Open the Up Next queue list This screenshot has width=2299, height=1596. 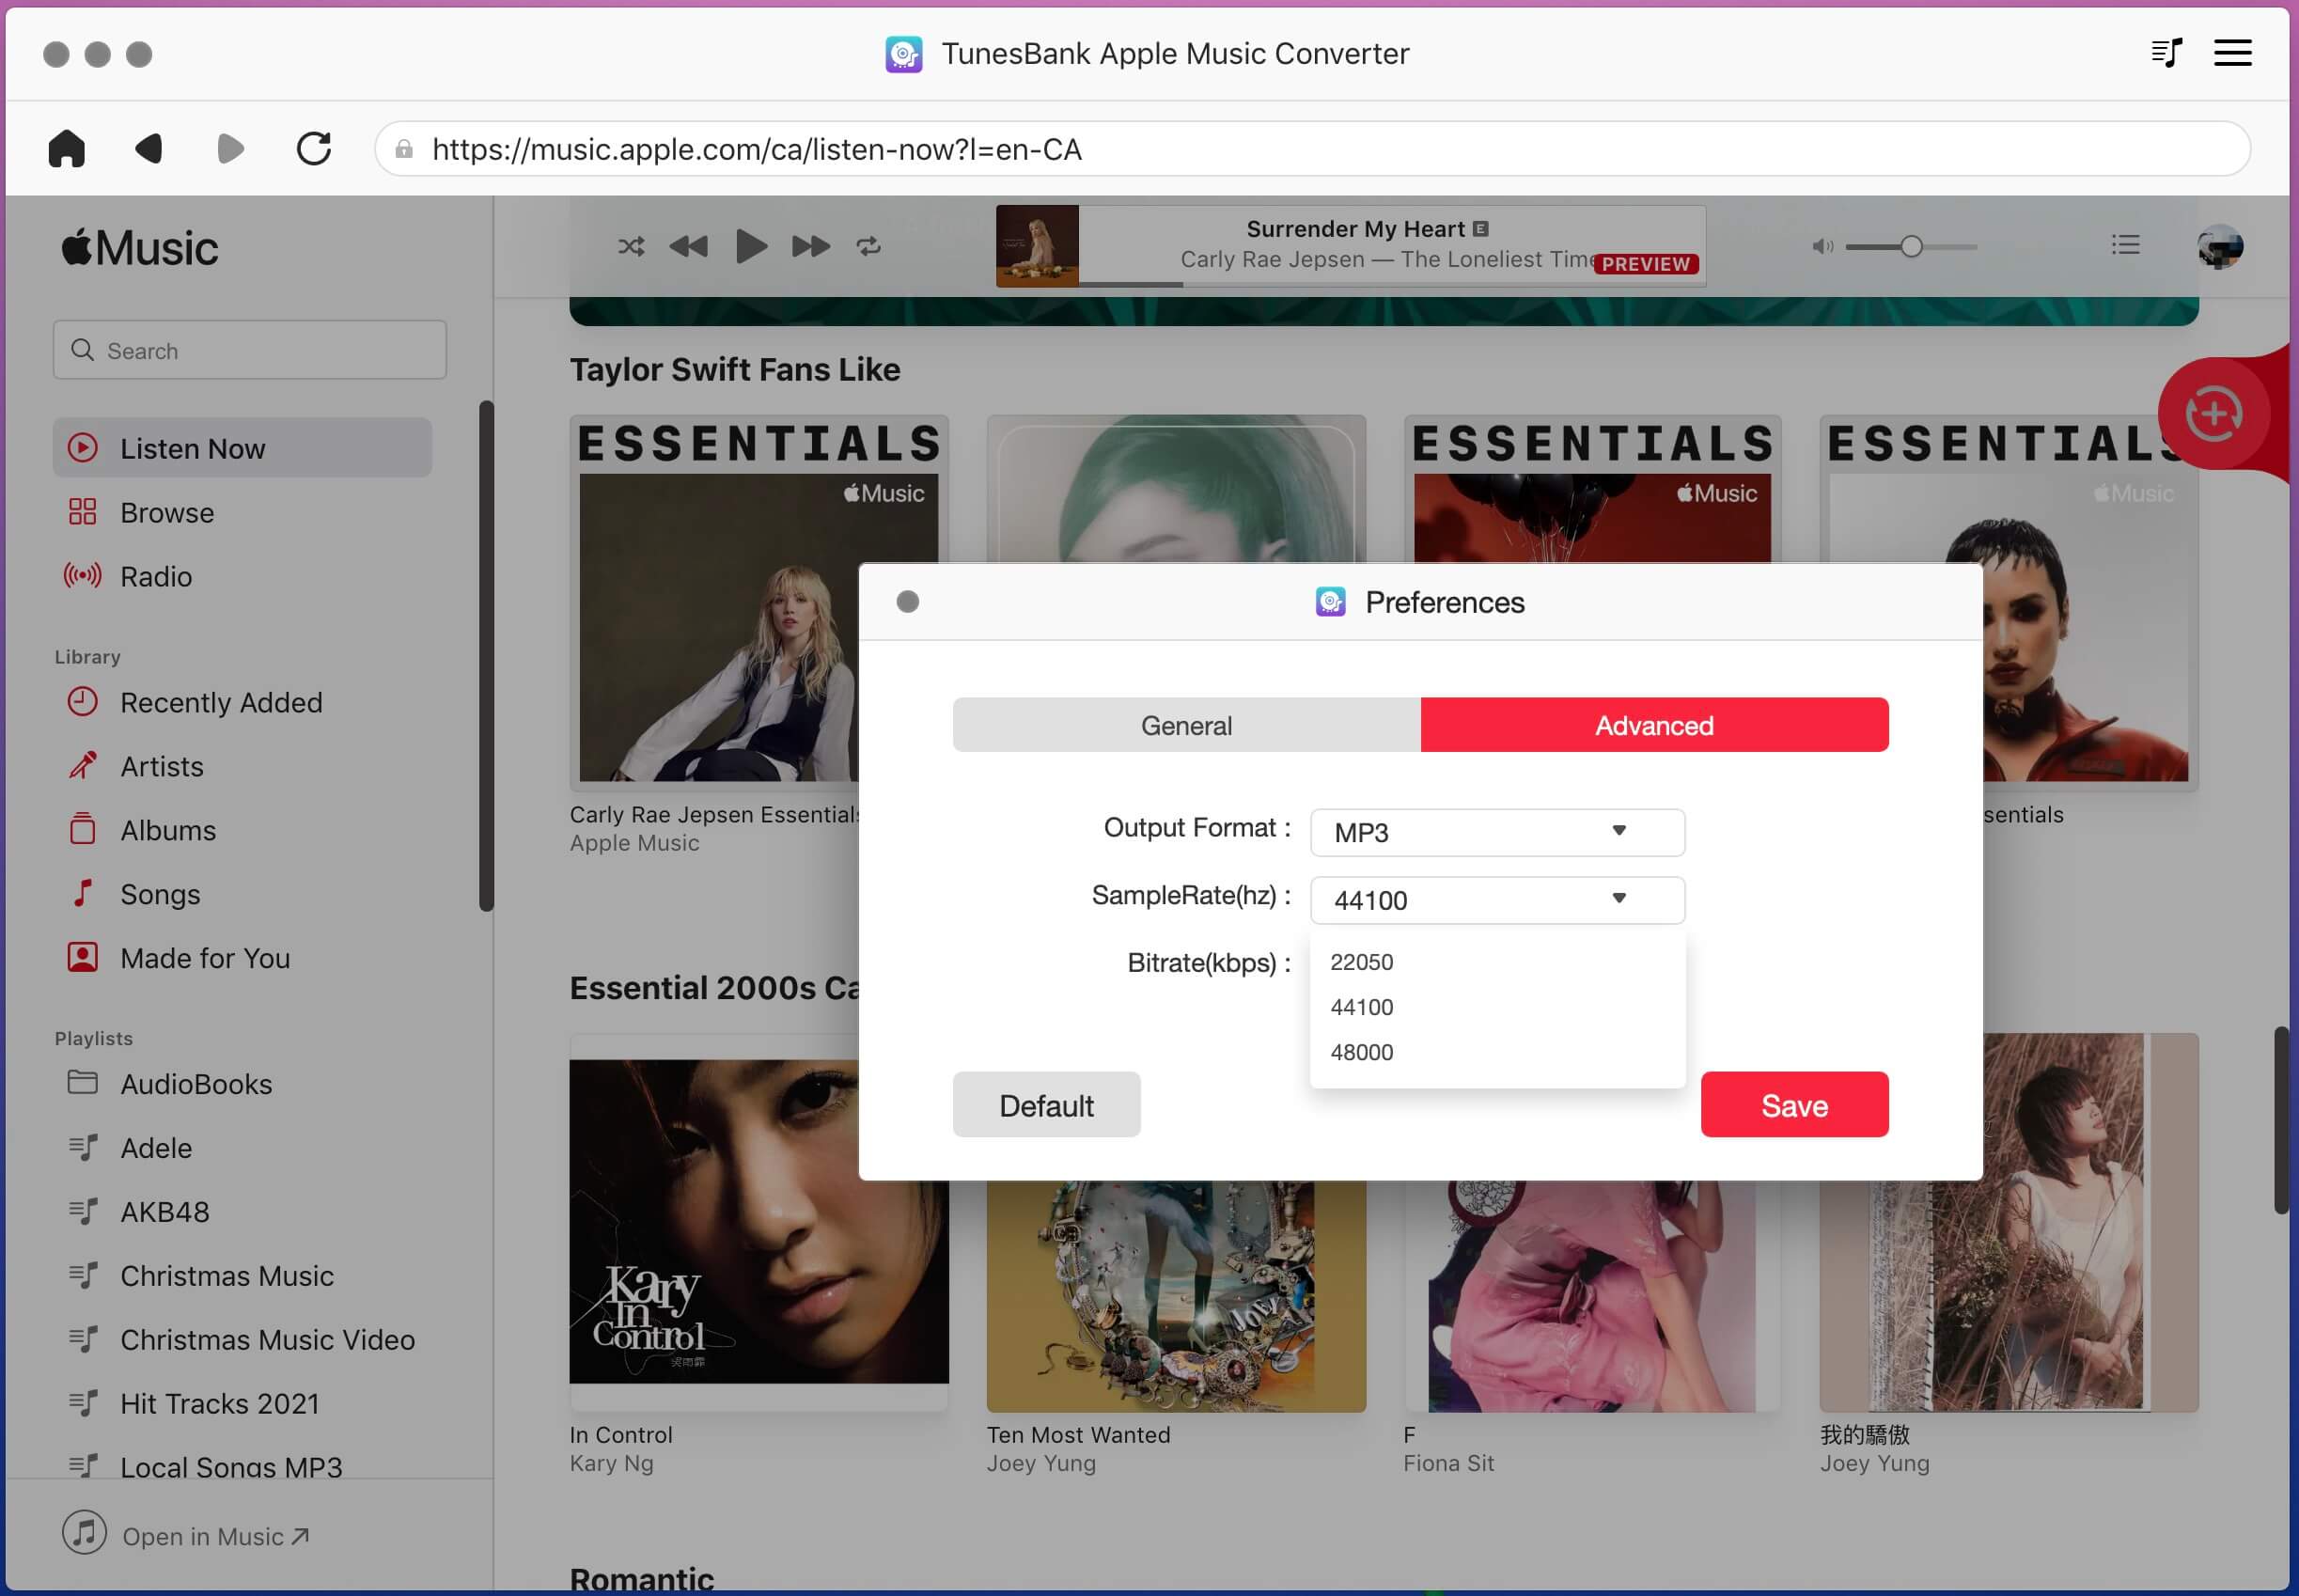2125,244
